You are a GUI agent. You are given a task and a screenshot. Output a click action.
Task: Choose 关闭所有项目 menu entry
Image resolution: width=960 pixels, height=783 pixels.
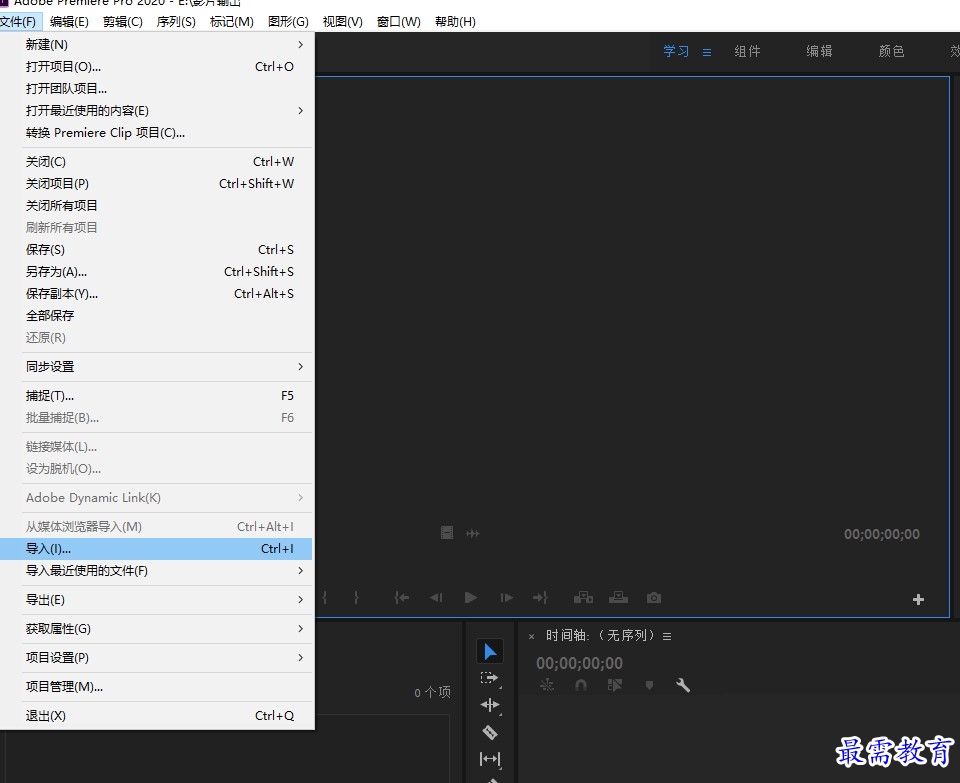(156, 206)
